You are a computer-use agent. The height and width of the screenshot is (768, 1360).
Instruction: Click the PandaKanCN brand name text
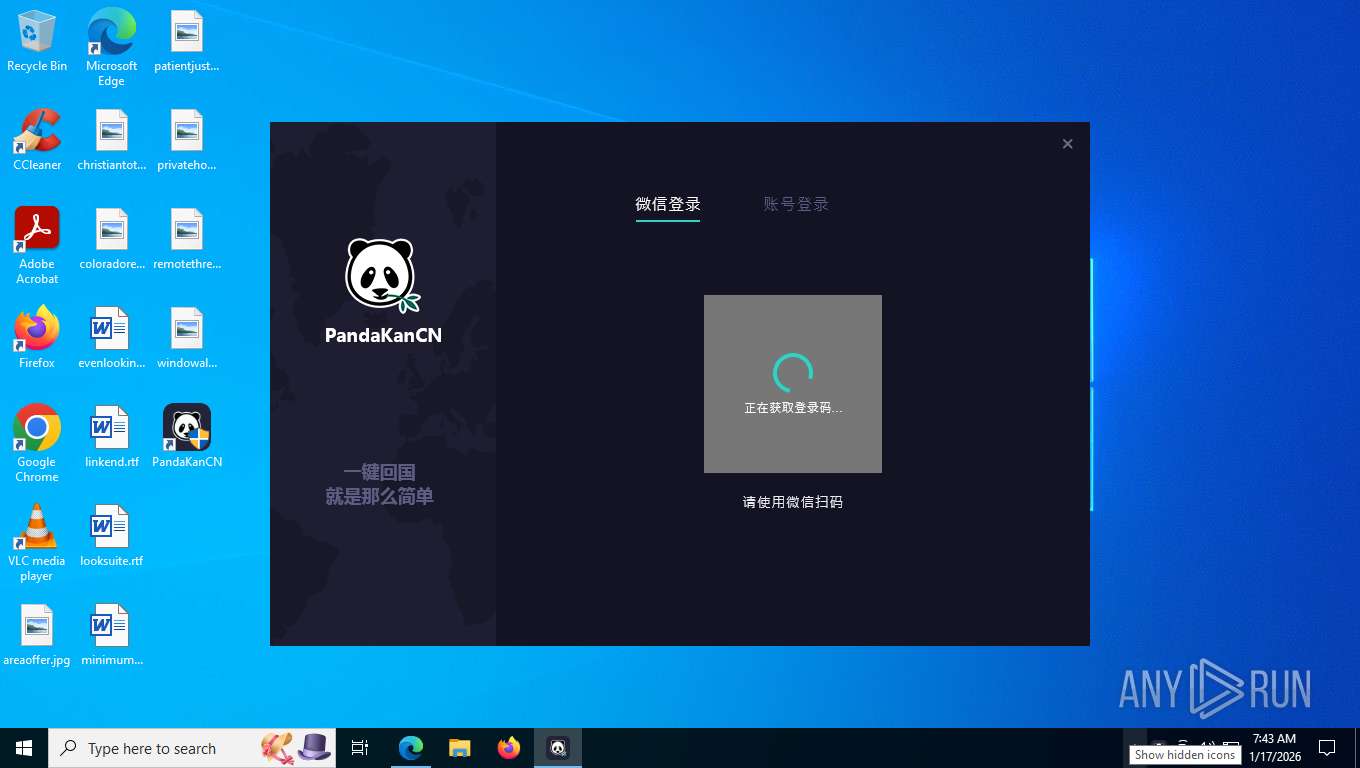point(383,335)
